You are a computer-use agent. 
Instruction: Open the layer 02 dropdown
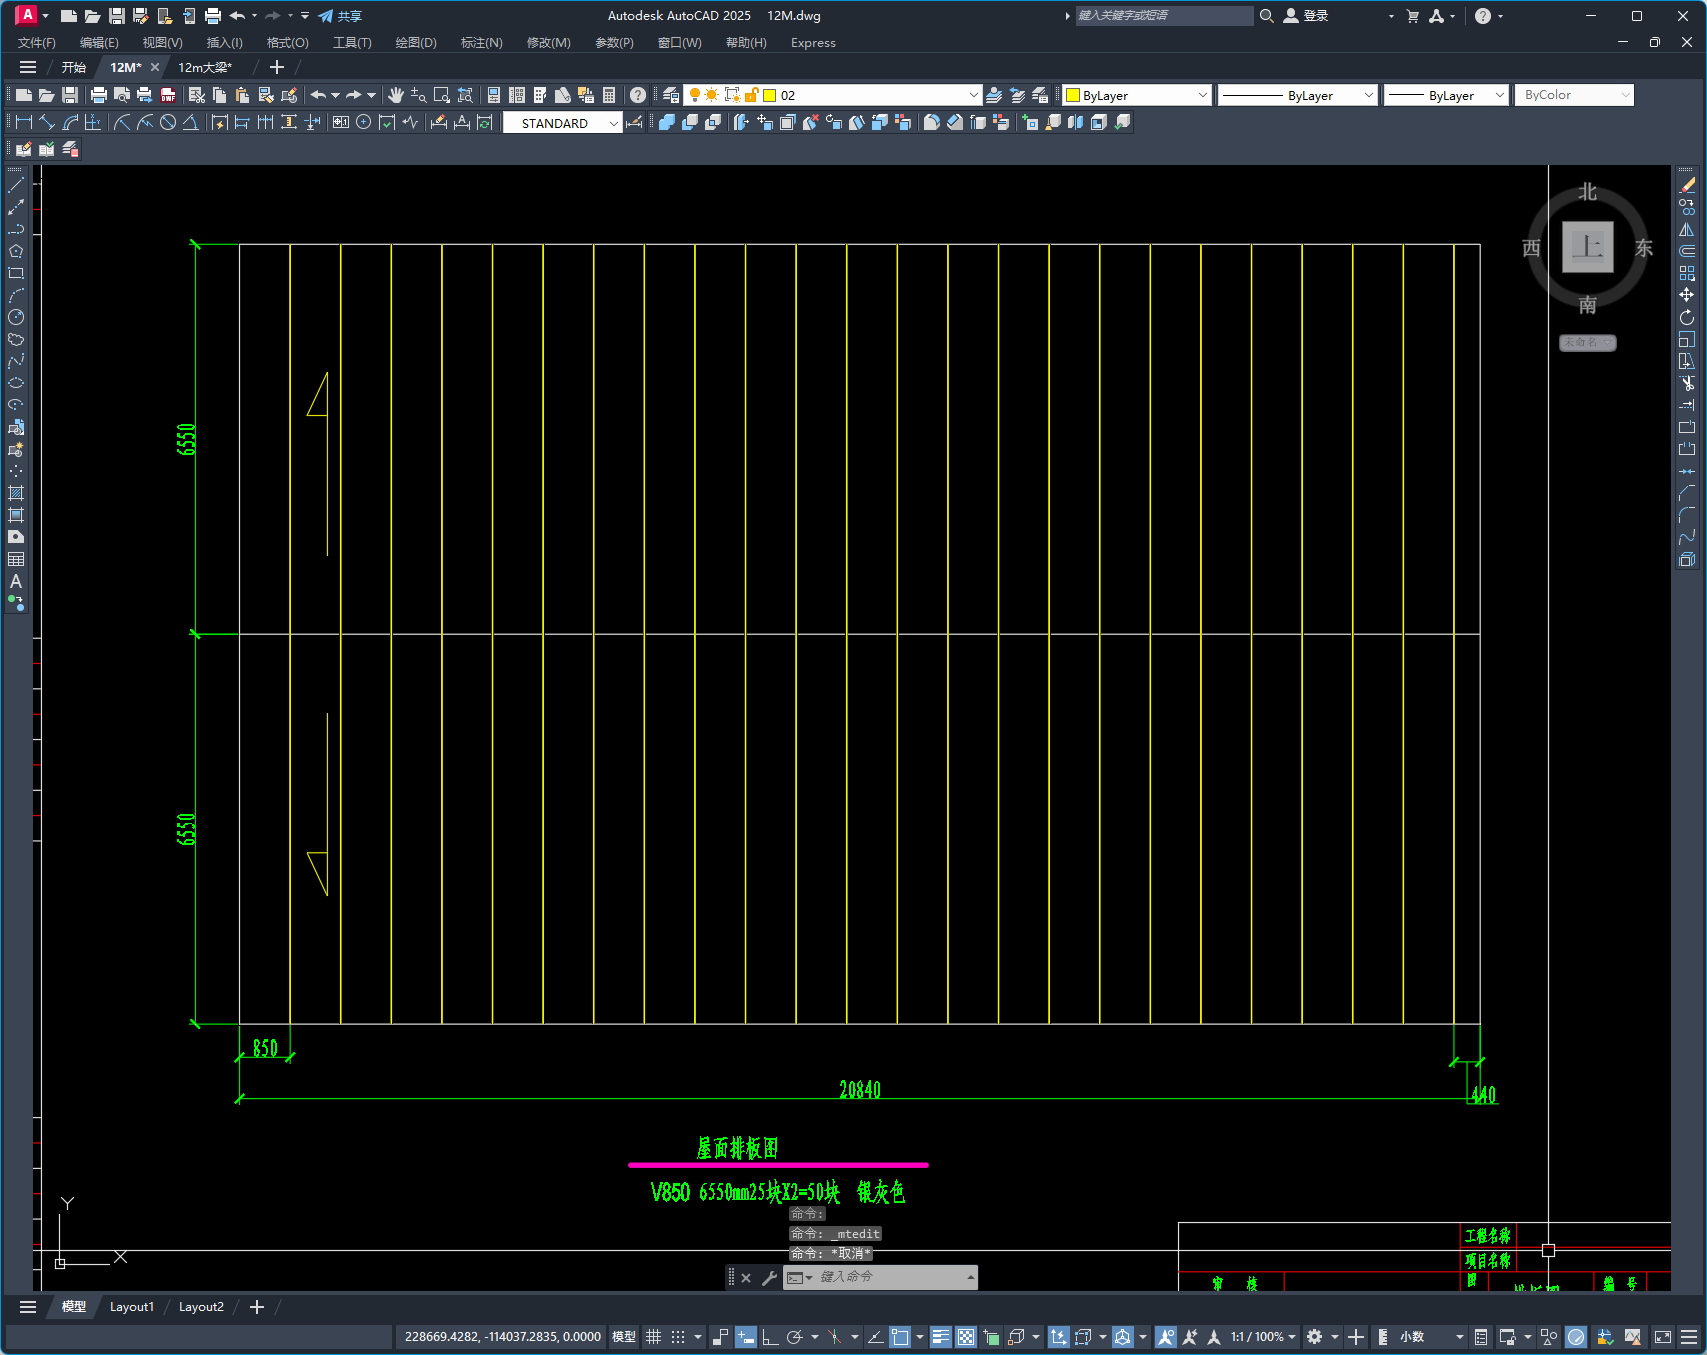click(832, 95)
